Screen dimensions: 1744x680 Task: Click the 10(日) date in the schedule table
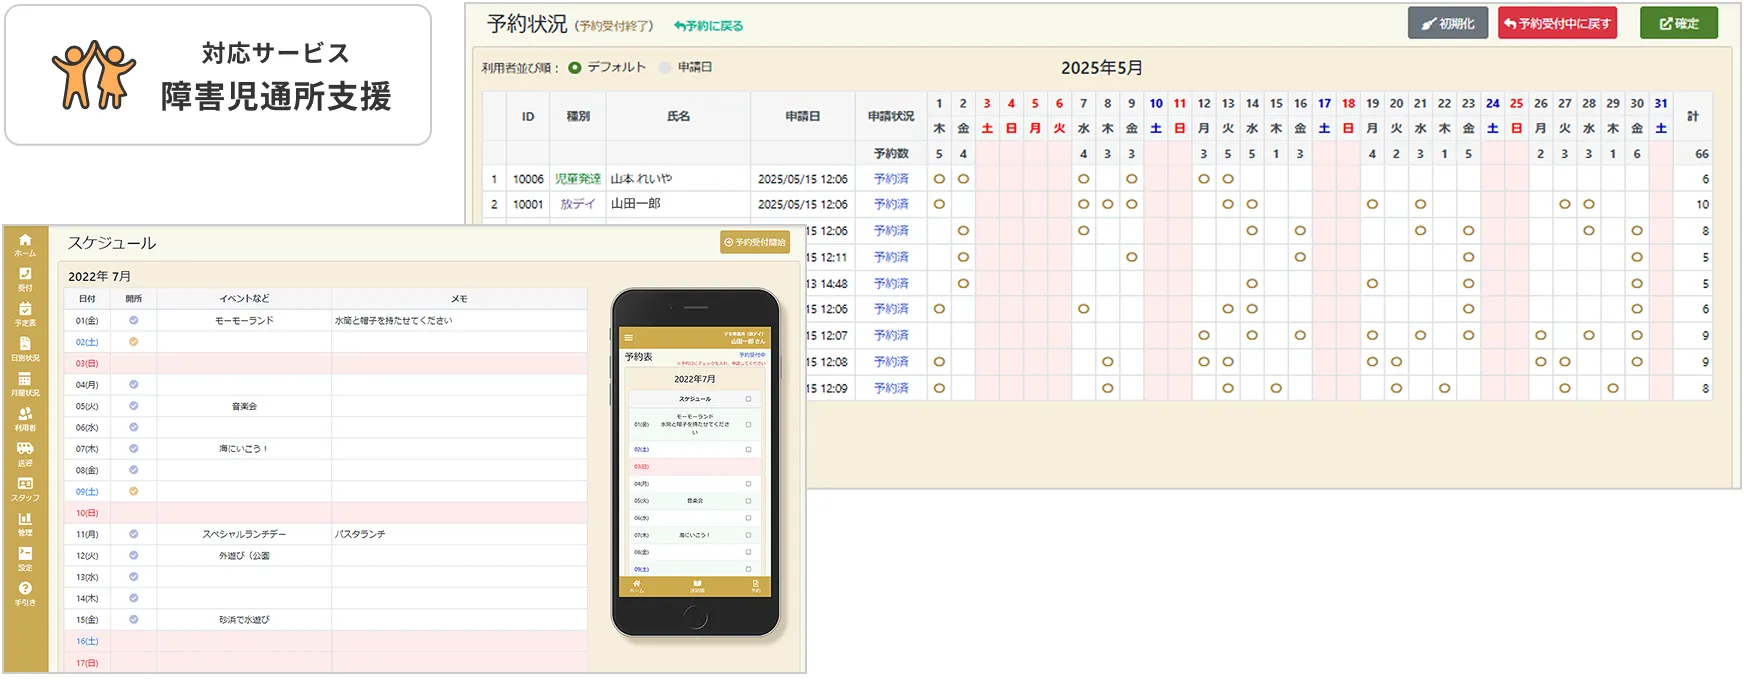click(x=87, y=513)
